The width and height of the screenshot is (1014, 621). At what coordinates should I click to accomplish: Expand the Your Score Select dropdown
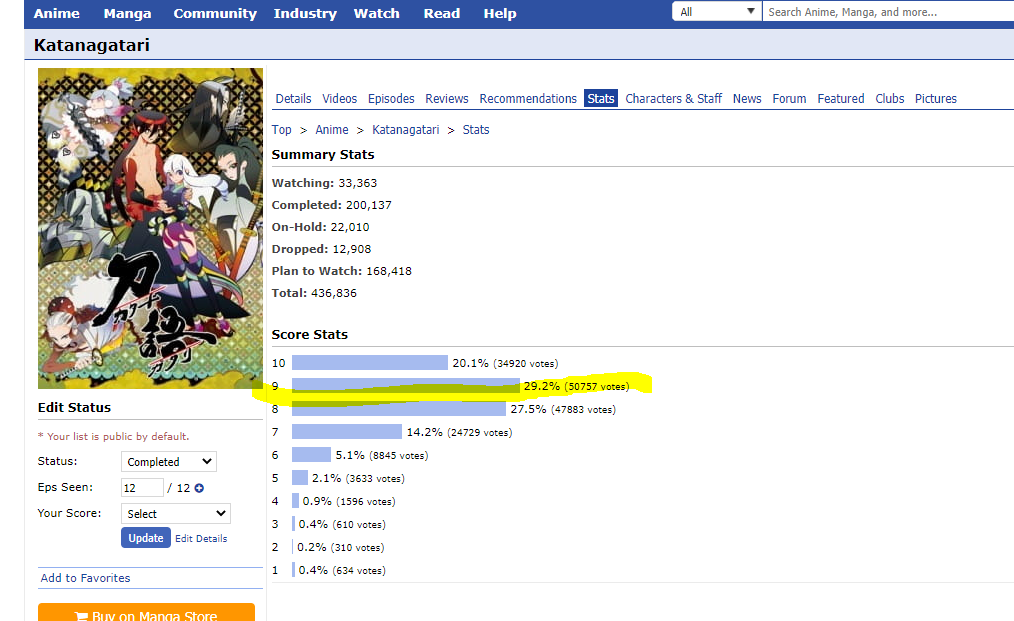pos(176,514)
